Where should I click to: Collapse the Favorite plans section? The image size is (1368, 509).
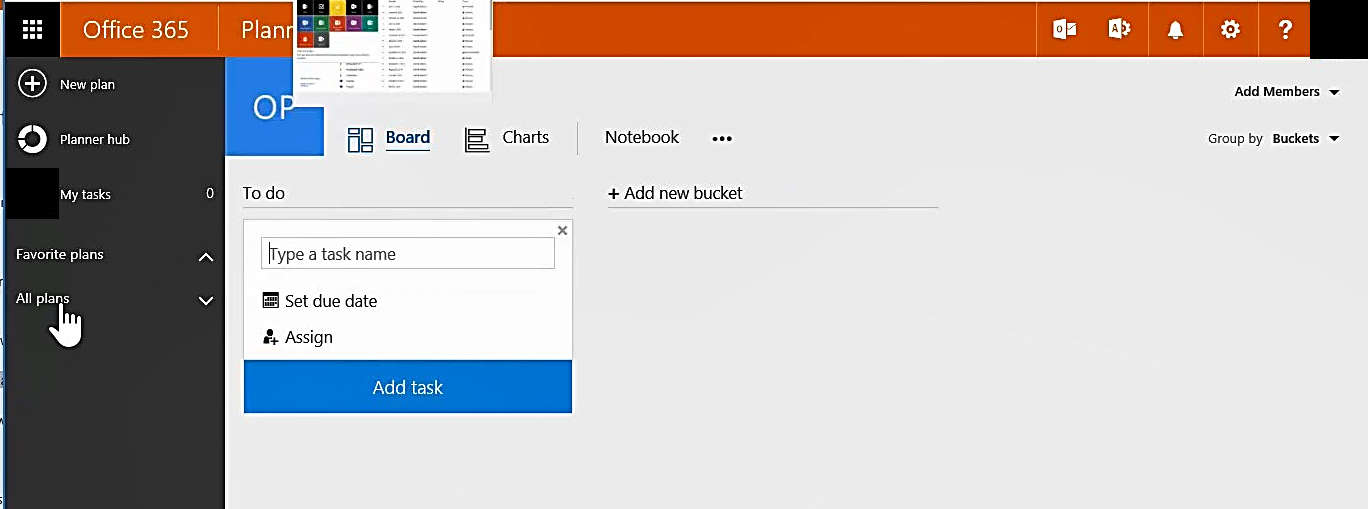[x=206, y=257]
